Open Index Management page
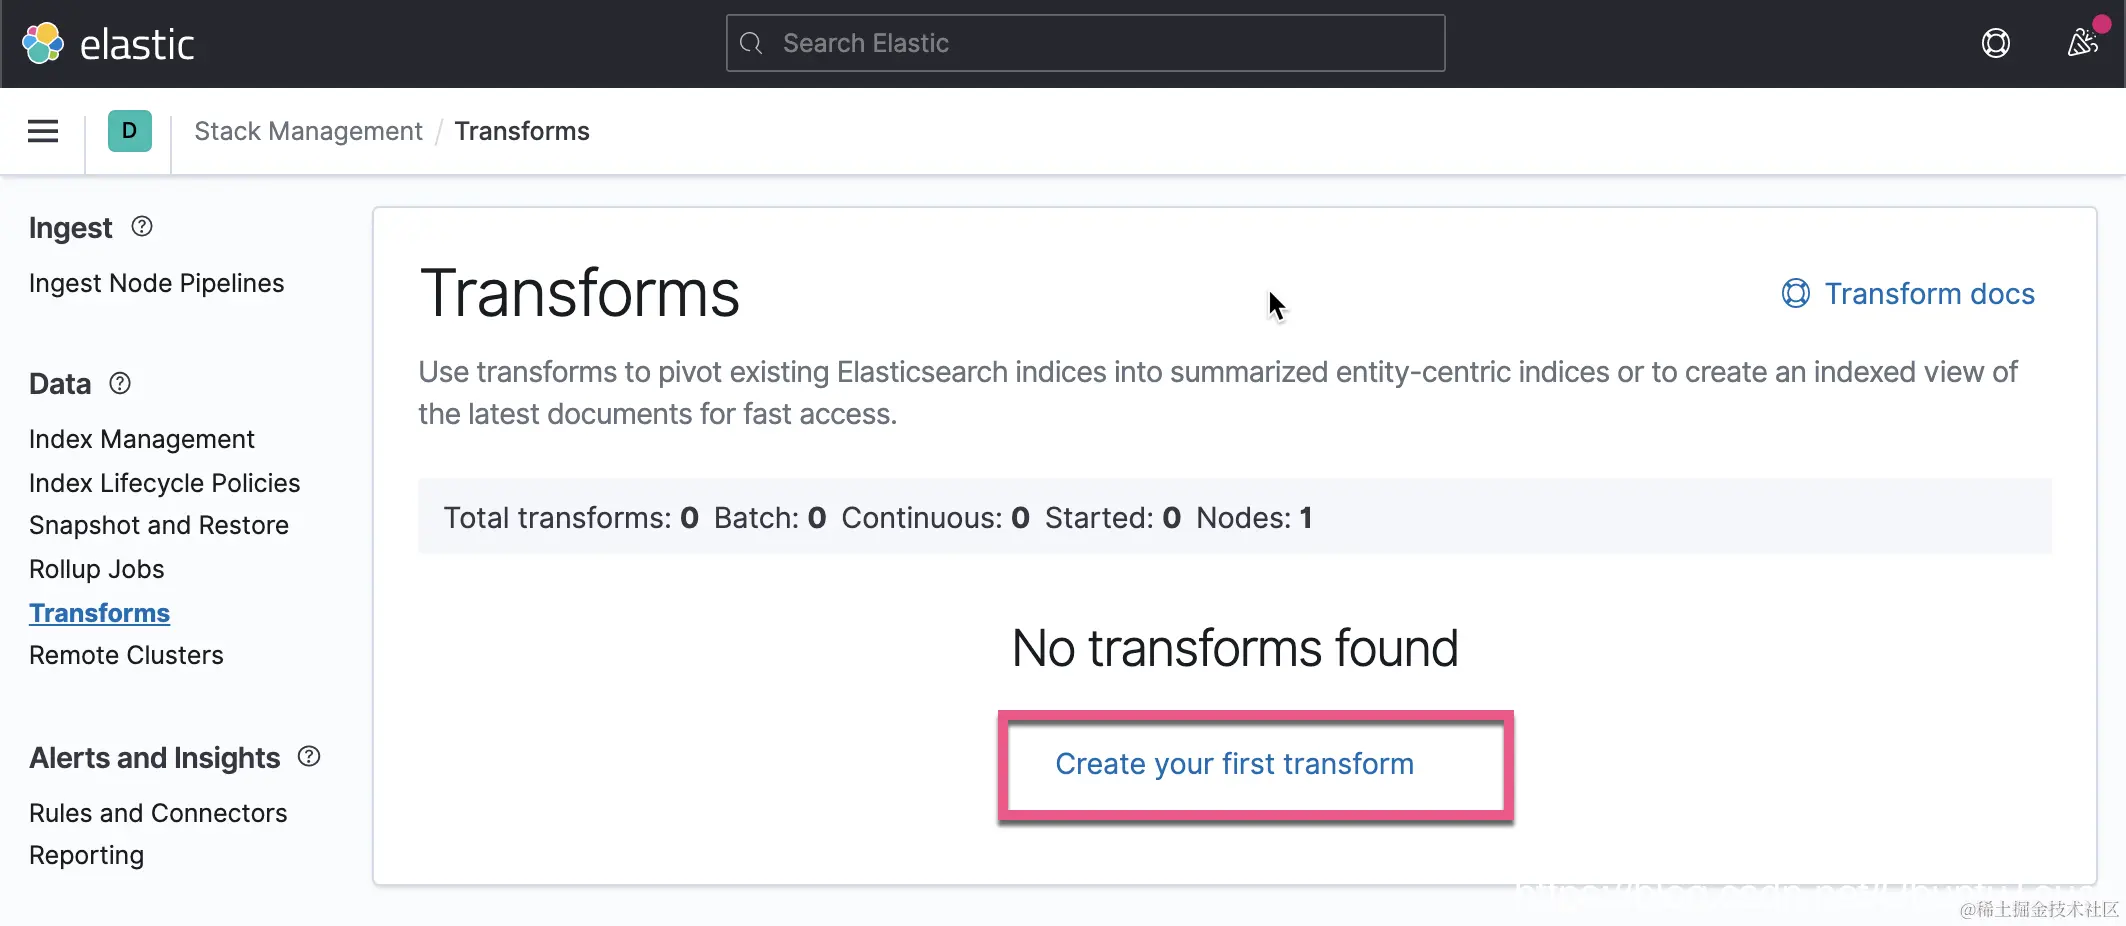Image resolution: width=2126 pixels, height=926 pixels. coord(141,439)
